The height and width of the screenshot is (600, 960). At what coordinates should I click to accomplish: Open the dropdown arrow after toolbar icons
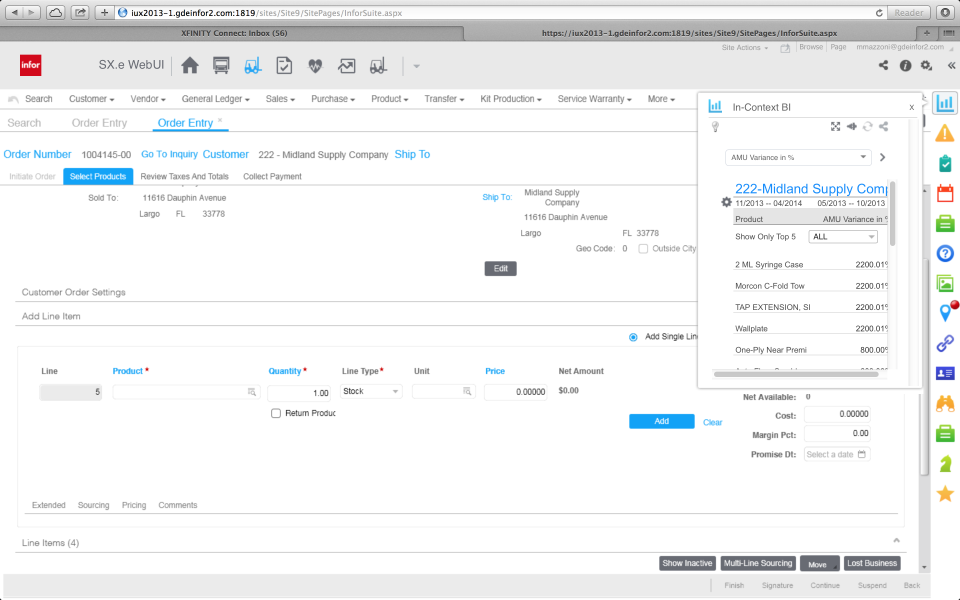point(416,66)
